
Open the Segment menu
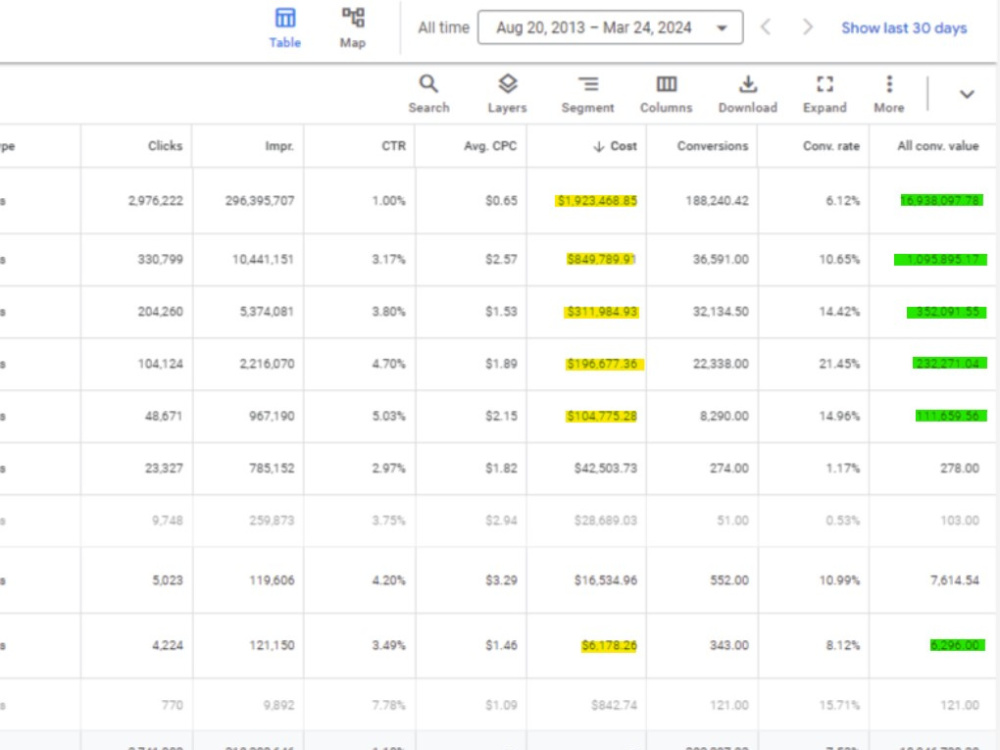pos(587,94)
